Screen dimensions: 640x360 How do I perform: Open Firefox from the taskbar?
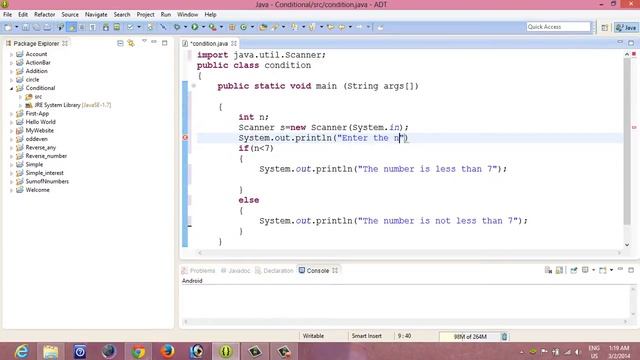tap(167, 351)
